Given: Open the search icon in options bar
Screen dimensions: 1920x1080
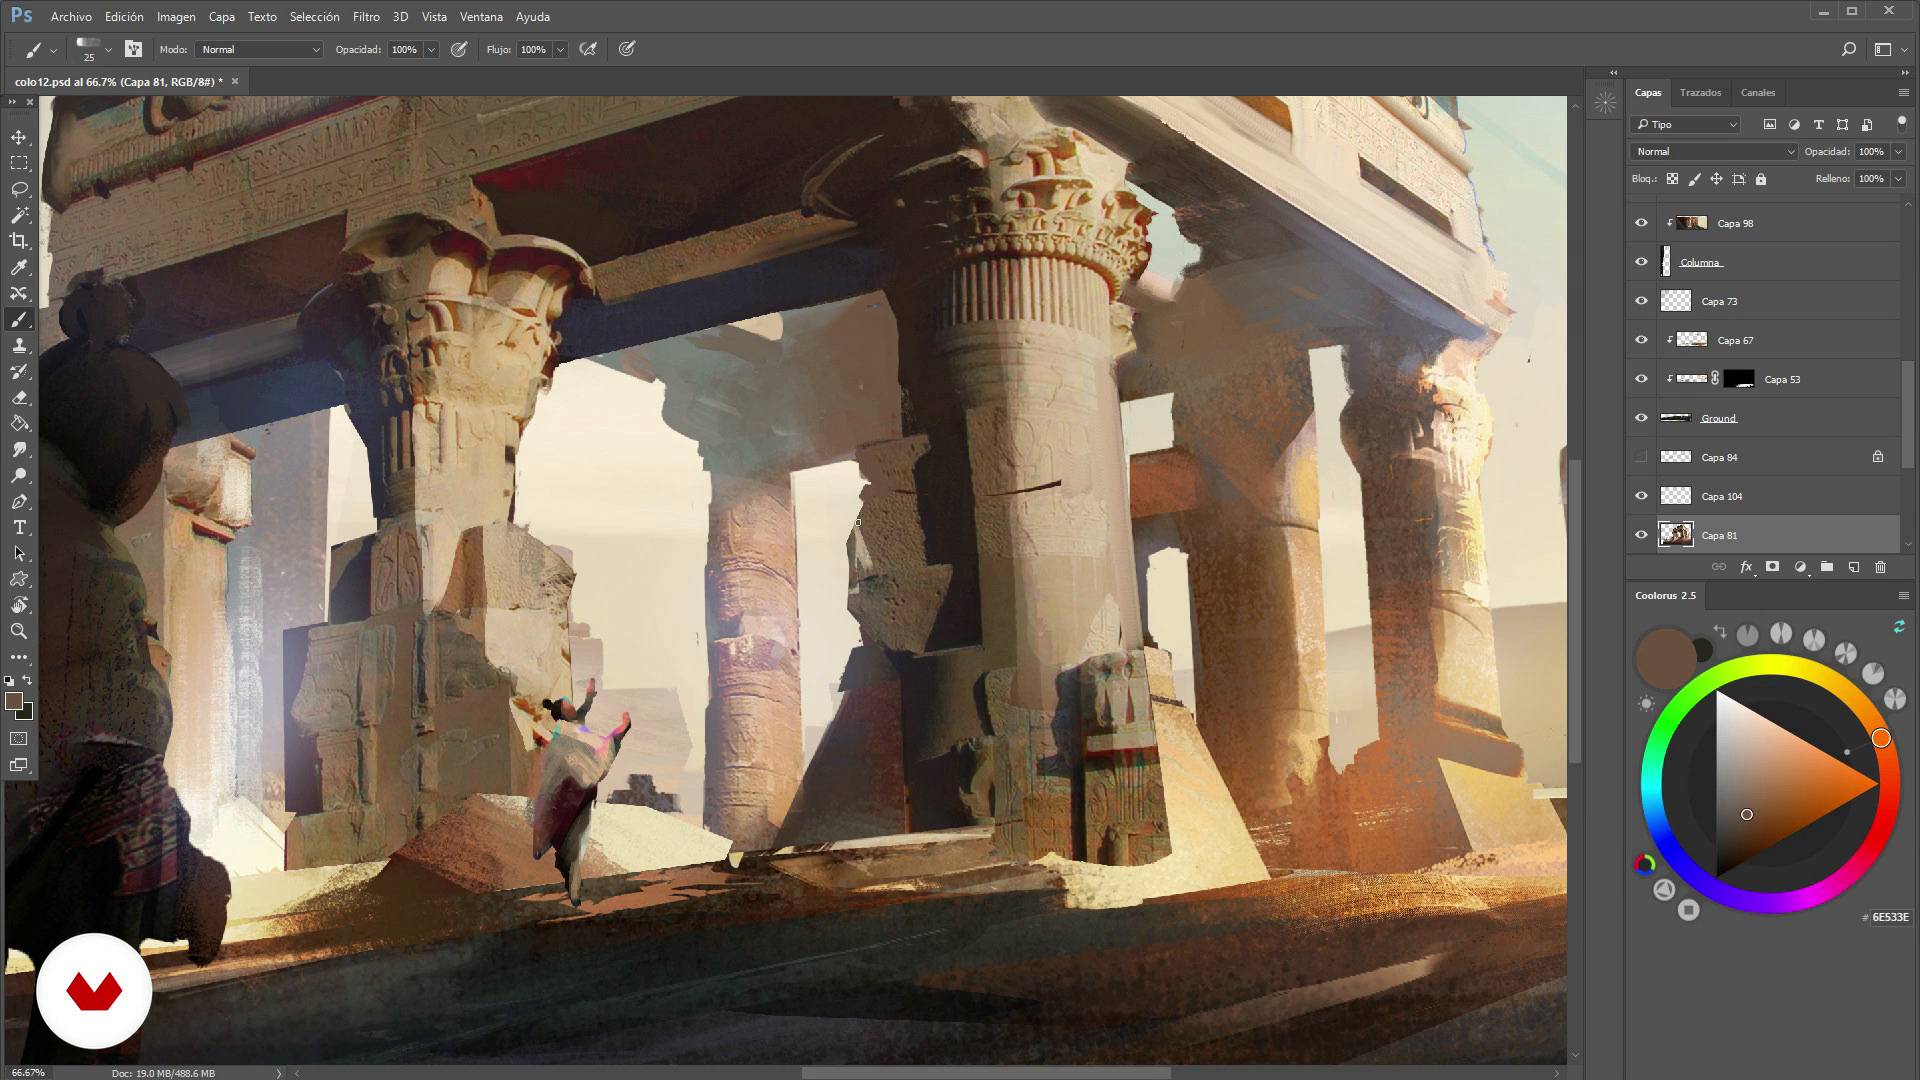Looking at the screenshot, I should [1848, 49].
